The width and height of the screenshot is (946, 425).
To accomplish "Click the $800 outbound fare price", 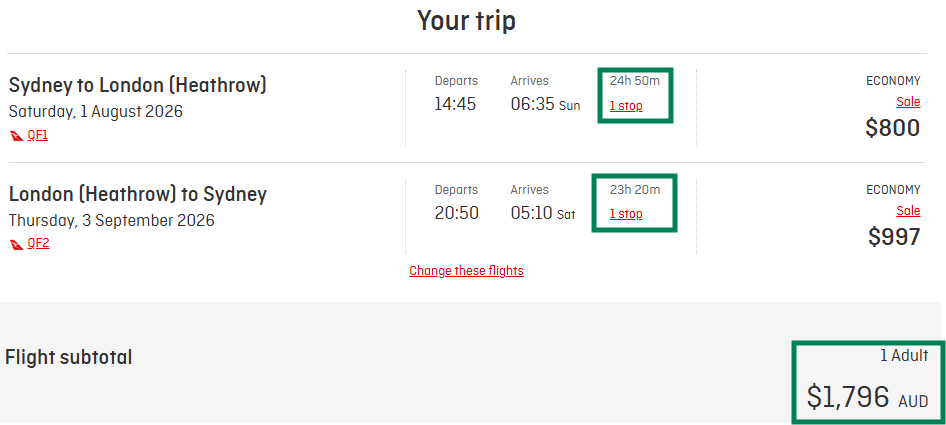I will [892, 128].
